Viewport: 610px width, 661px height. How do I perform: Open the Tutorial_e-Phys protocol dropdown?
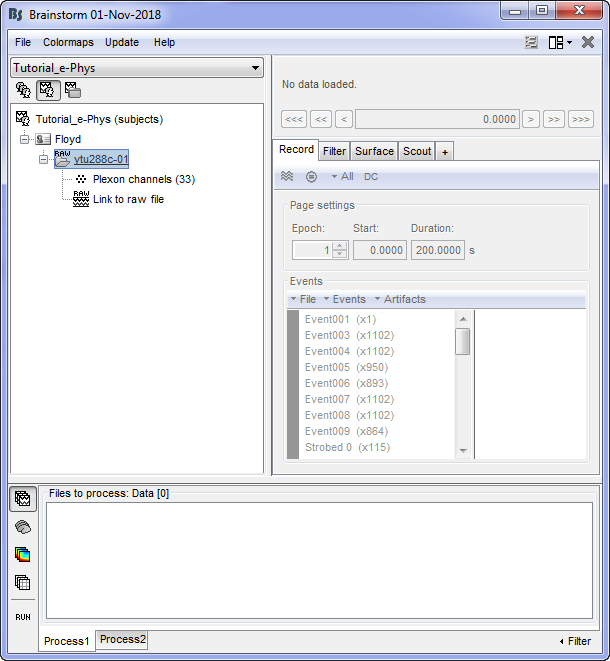(x=137, y=68)
